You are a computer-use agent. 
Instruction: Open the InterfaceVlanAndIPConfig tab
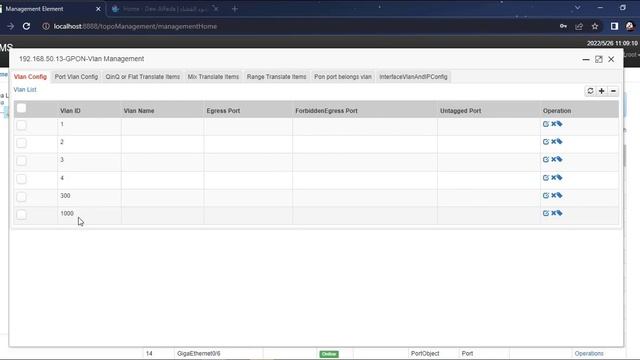point(413,77)
